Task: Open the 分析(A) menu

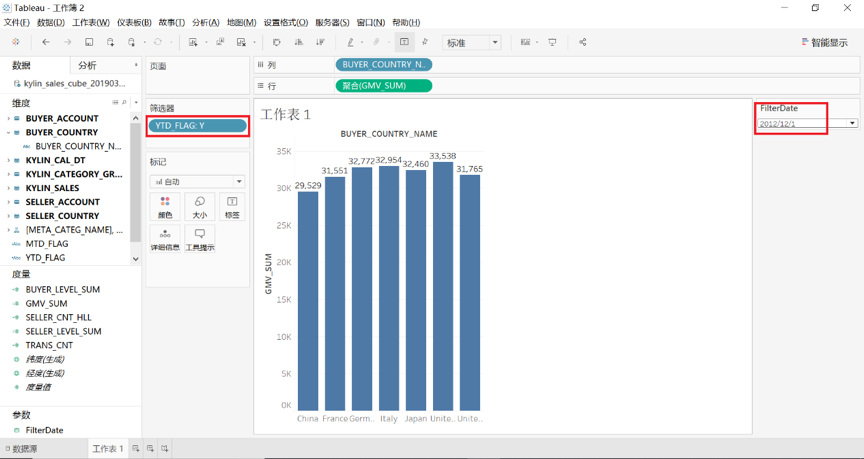Action: pos(205,22)
